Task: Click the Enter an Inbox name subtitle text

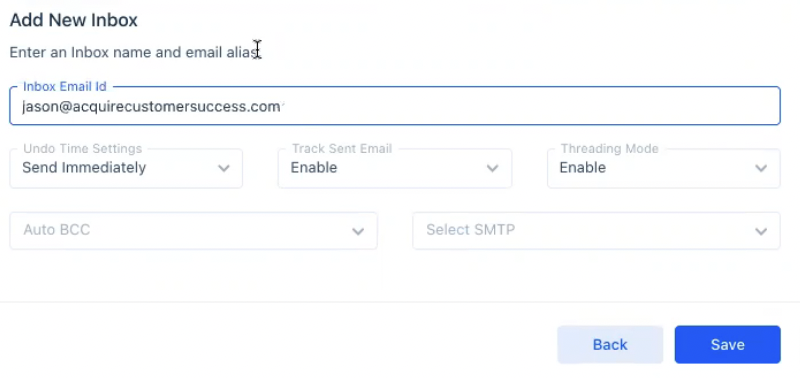Action: (134, 53)
